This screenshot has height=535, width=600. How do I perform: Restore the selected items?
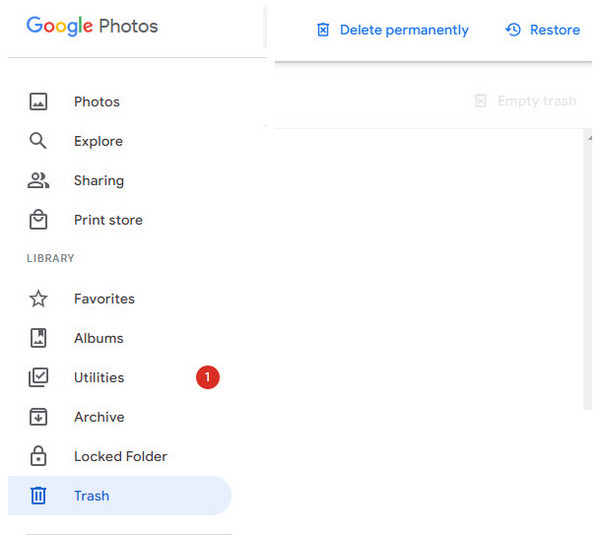543,30
